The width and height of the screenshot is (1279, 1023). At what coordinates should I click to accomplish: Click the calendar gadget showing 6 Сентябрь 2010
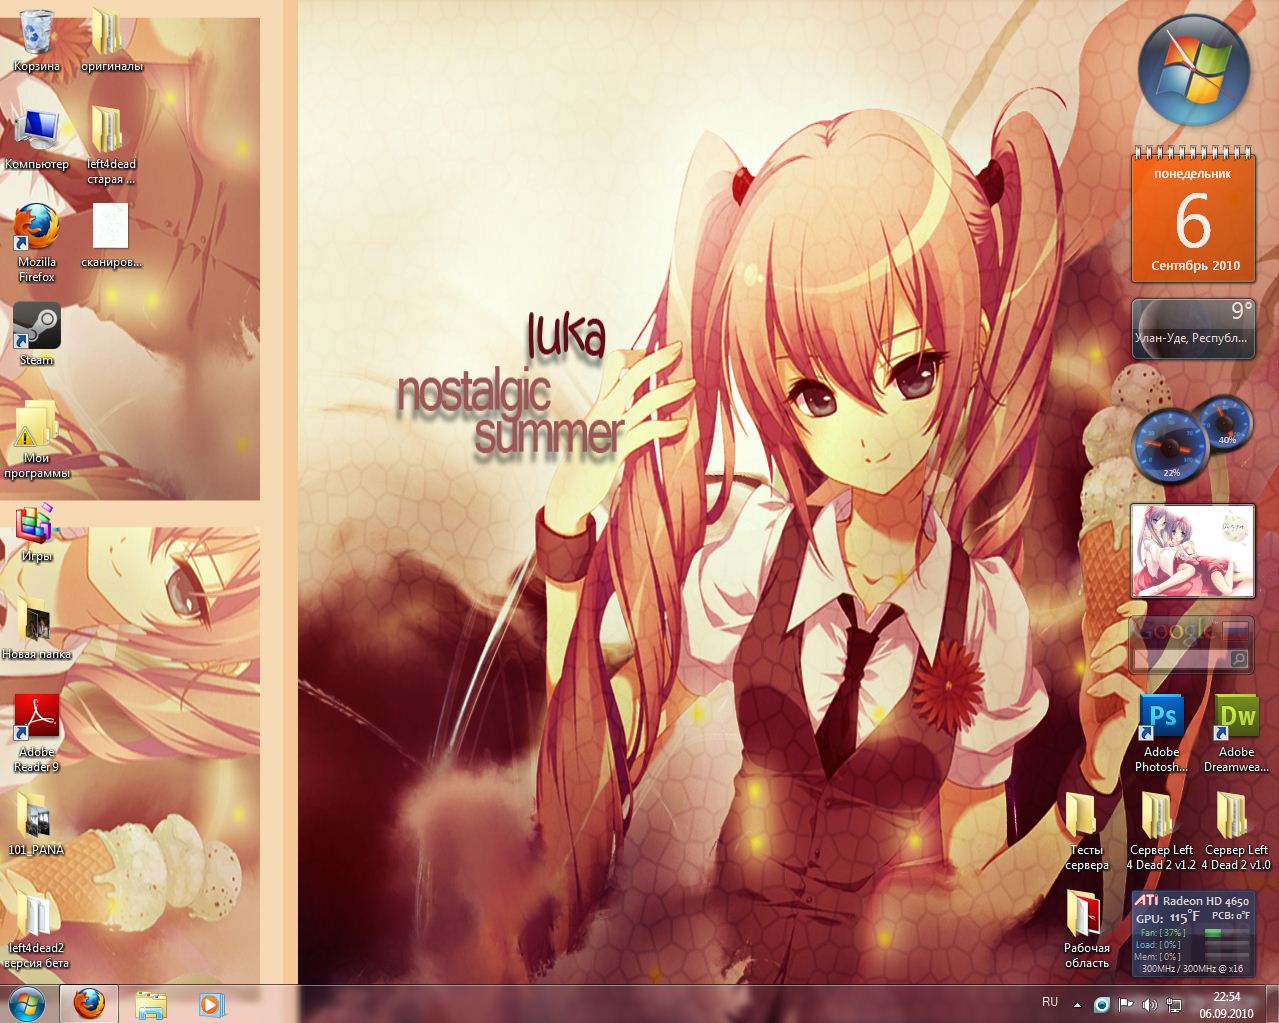pos(1193,214)
